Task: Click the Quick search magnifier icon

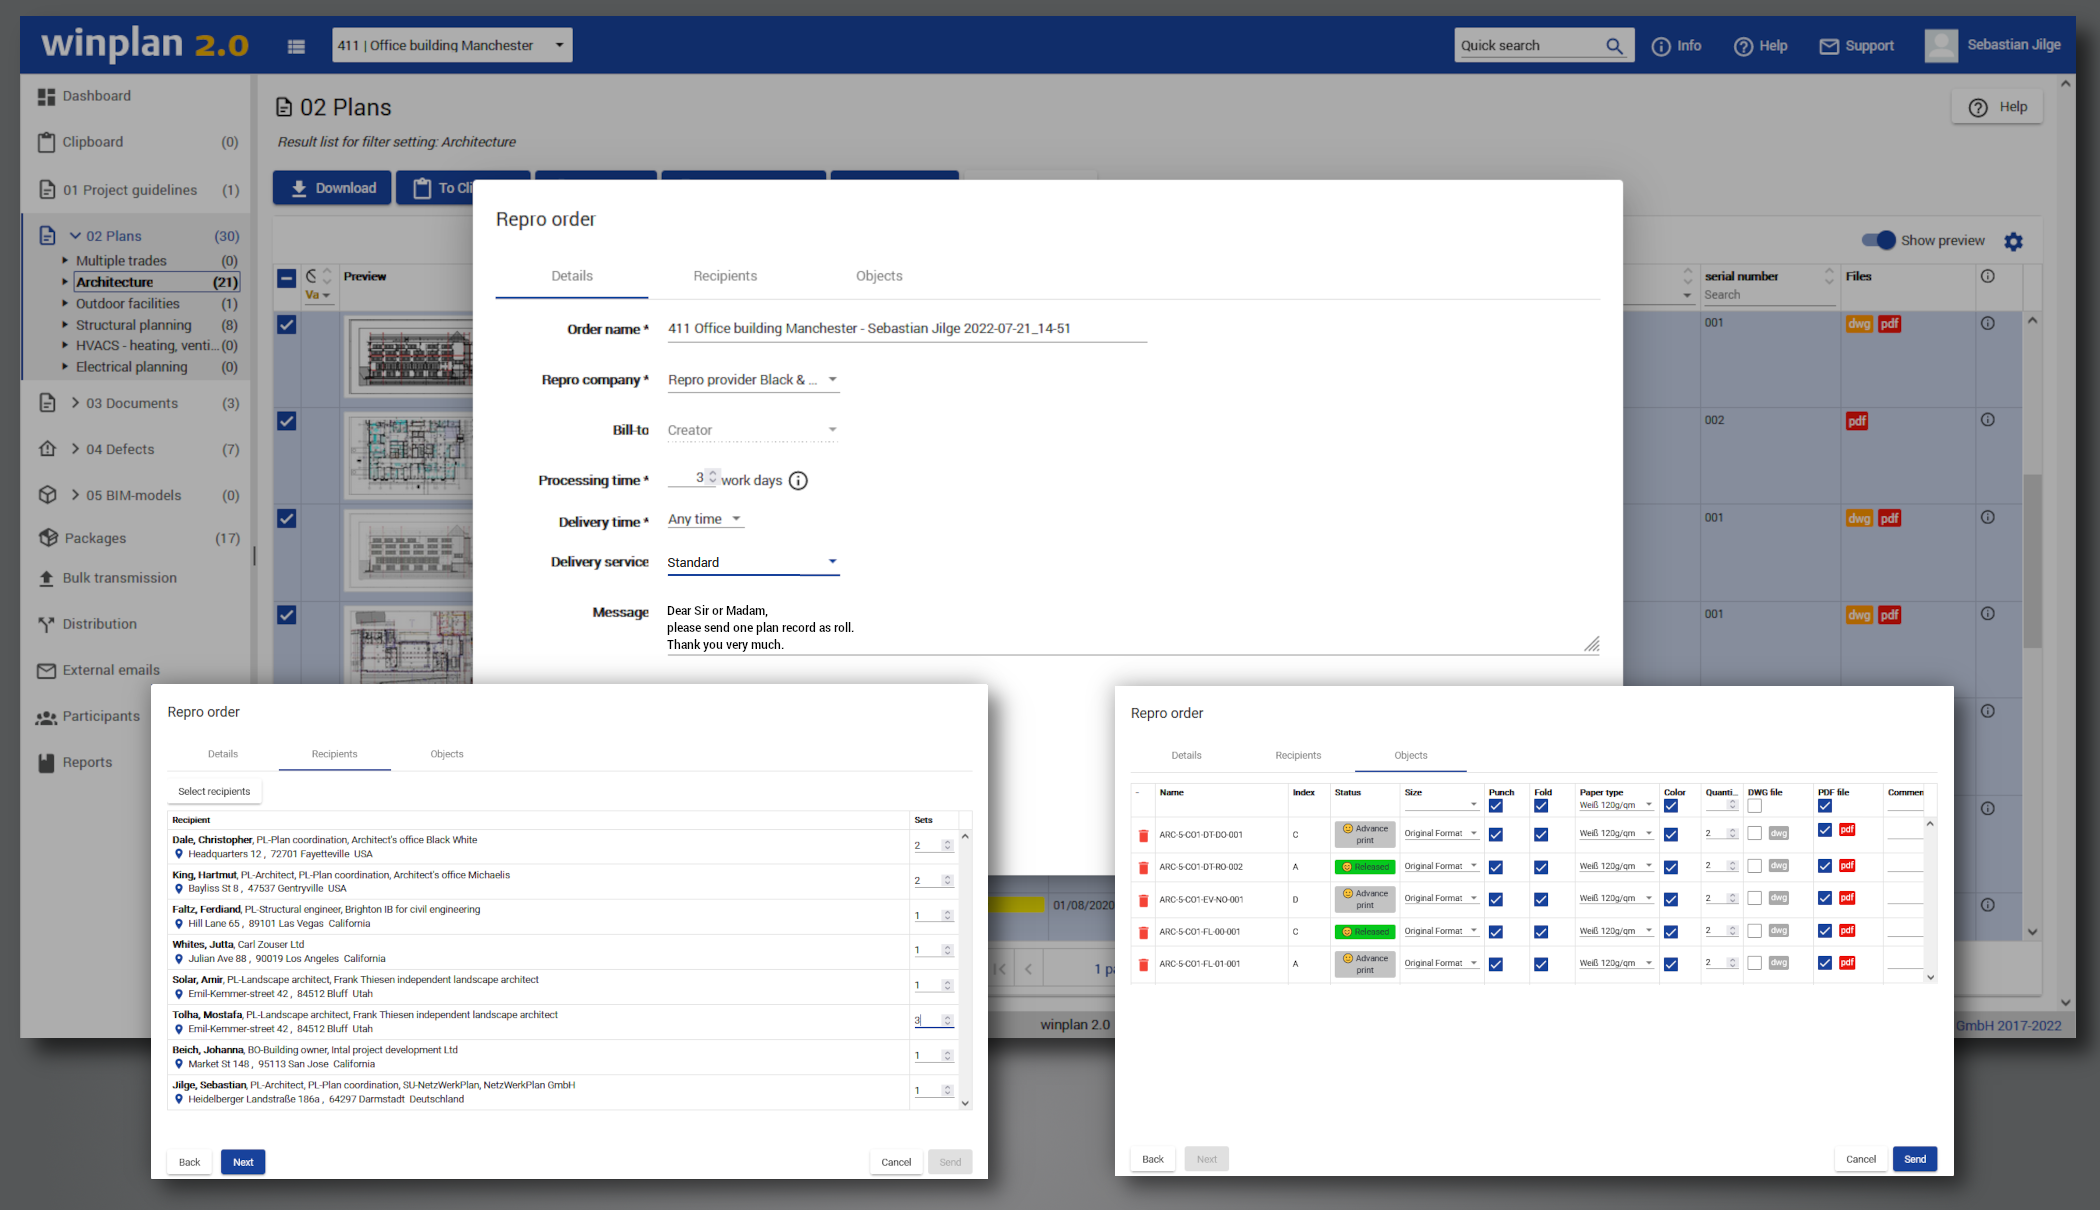Action: tap(1614, 46)
